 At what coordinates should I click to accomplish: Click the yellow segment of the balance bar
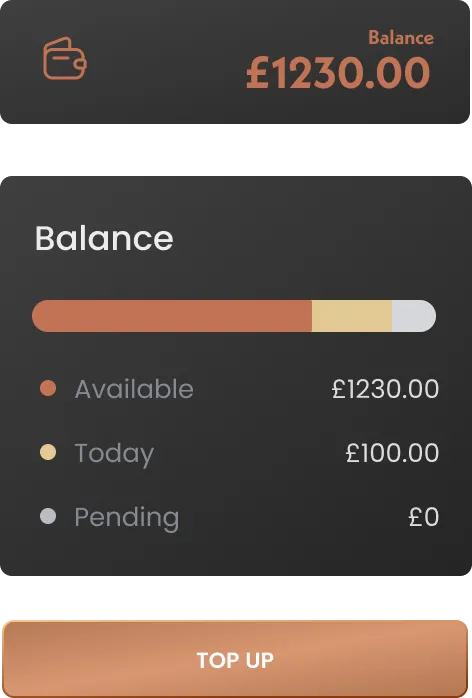[352, 316]
